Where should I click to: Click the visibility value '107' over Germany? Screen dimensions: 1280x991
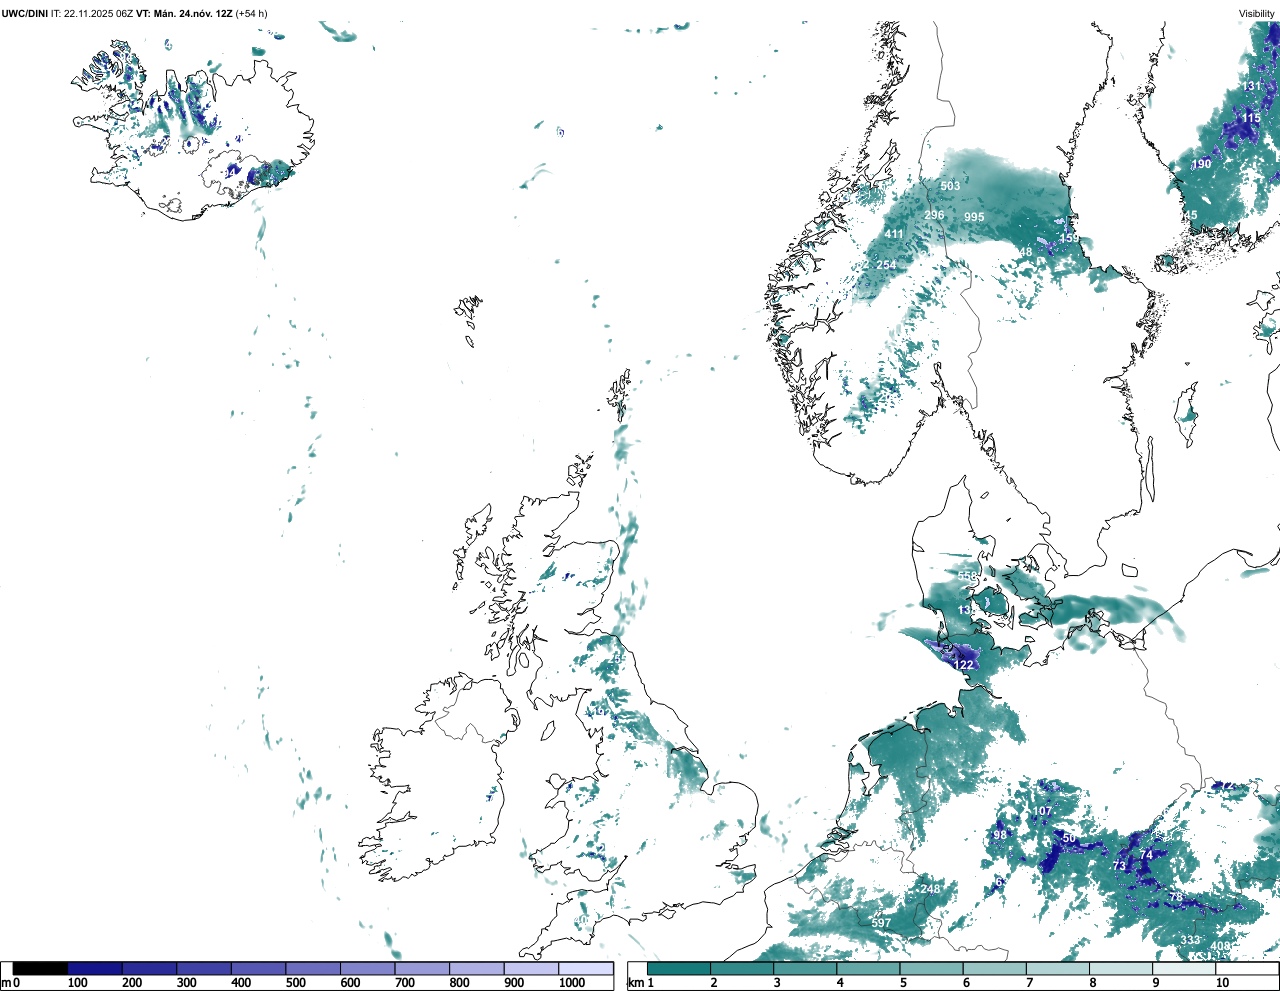point(1042,811)
